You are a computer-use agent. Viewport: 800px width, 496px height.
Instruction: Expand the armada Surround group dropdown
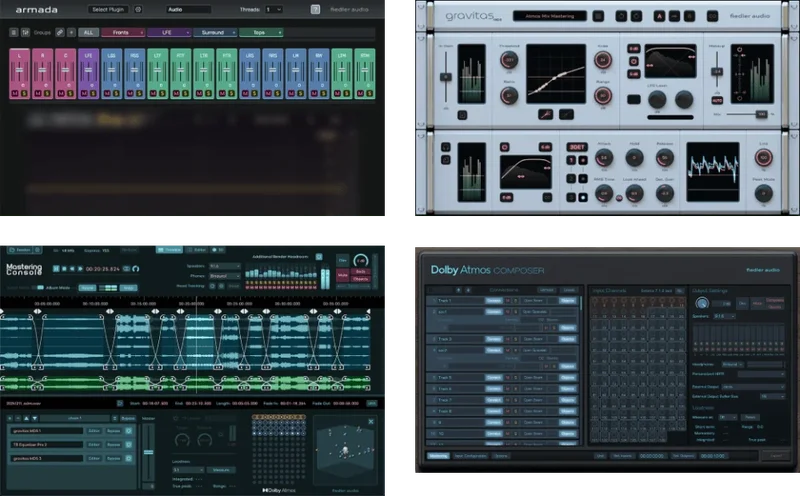click(234, 32)
